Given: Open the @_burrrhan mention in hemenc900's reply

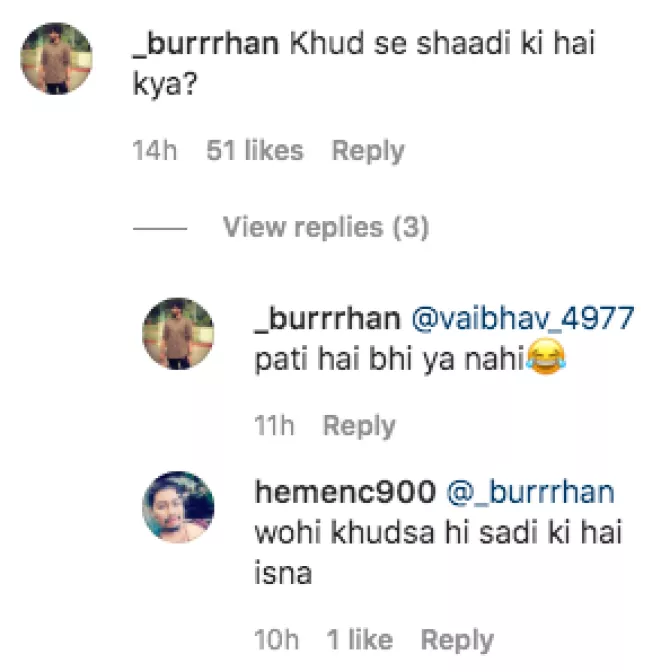Looking at the screenshot, I should point(529,492).
